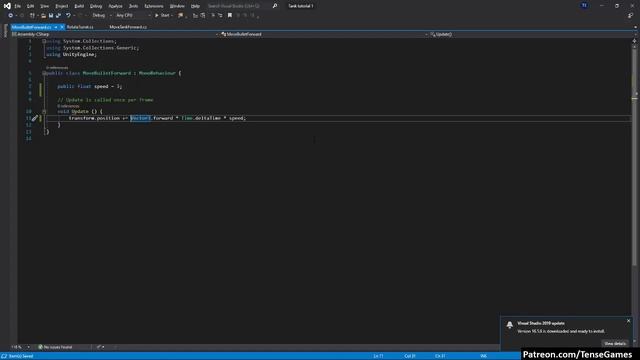Click the INS indicator in status bar
This screenshot has width=640, height=360.
tap(483, 356)
